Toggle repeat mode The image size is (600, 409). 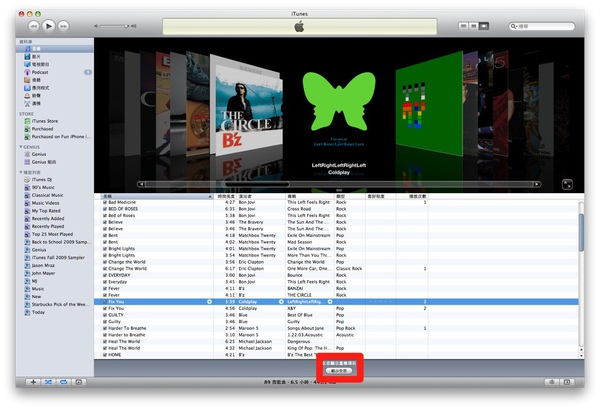click(x=64, y=382)
